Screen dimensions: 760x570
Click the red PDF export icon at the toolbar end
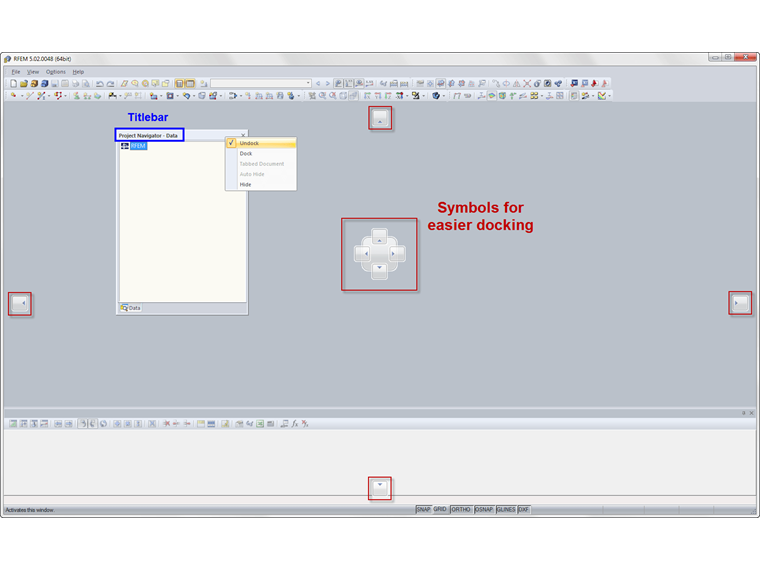[x=604, y=83]
